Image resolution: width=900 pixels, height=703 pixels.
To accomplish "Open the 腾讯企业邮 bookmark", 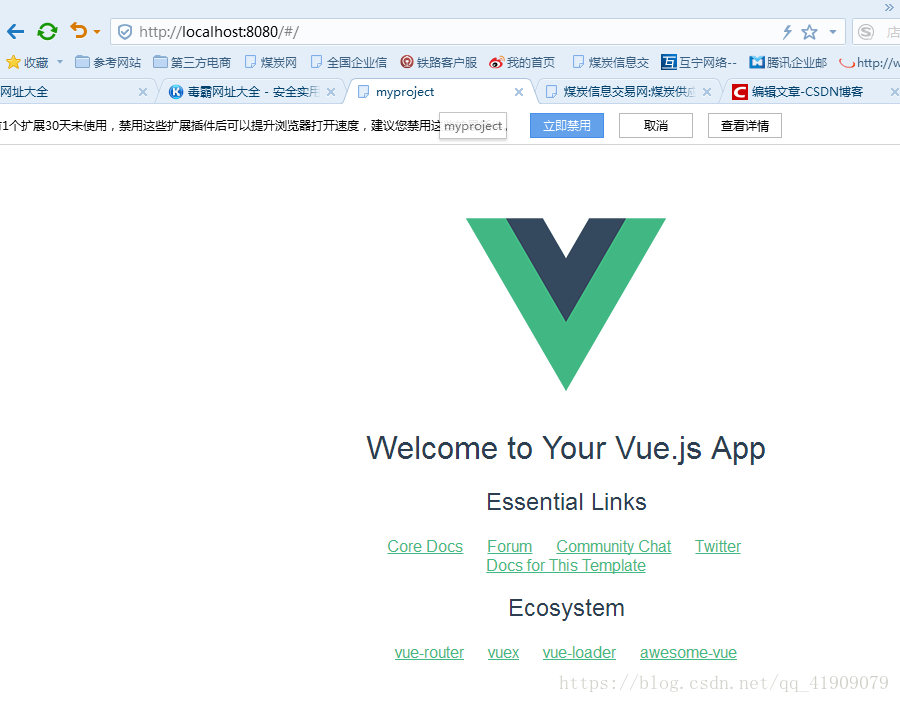I will click(x=788, y=62).
